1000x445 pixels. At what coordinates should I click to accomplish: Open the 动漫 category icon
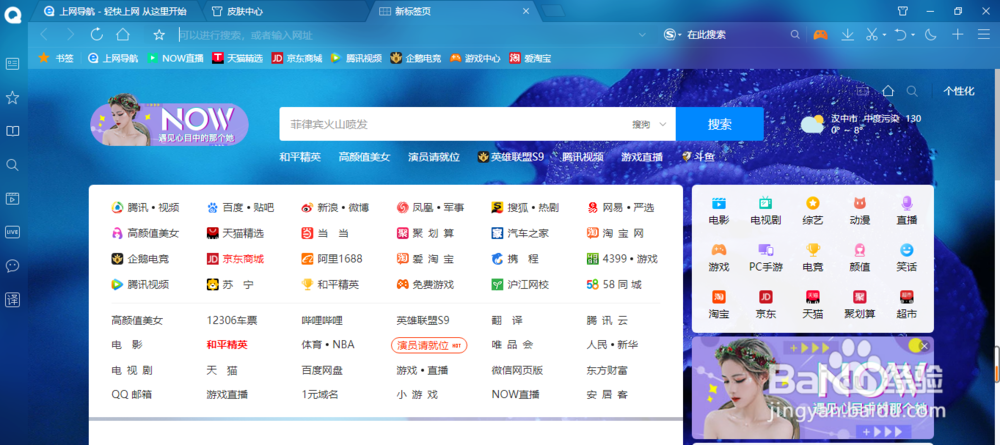coord(860,203)
